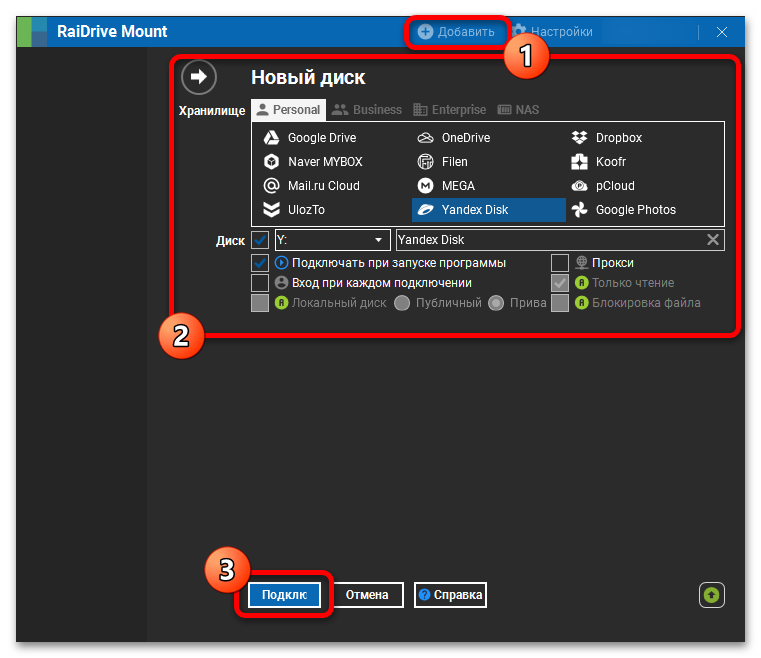Viewport: 761px width, 658px height.
Task: Click the green badge beside Блокировка файла
Action: pyautogui.click(x=581, y=303)
